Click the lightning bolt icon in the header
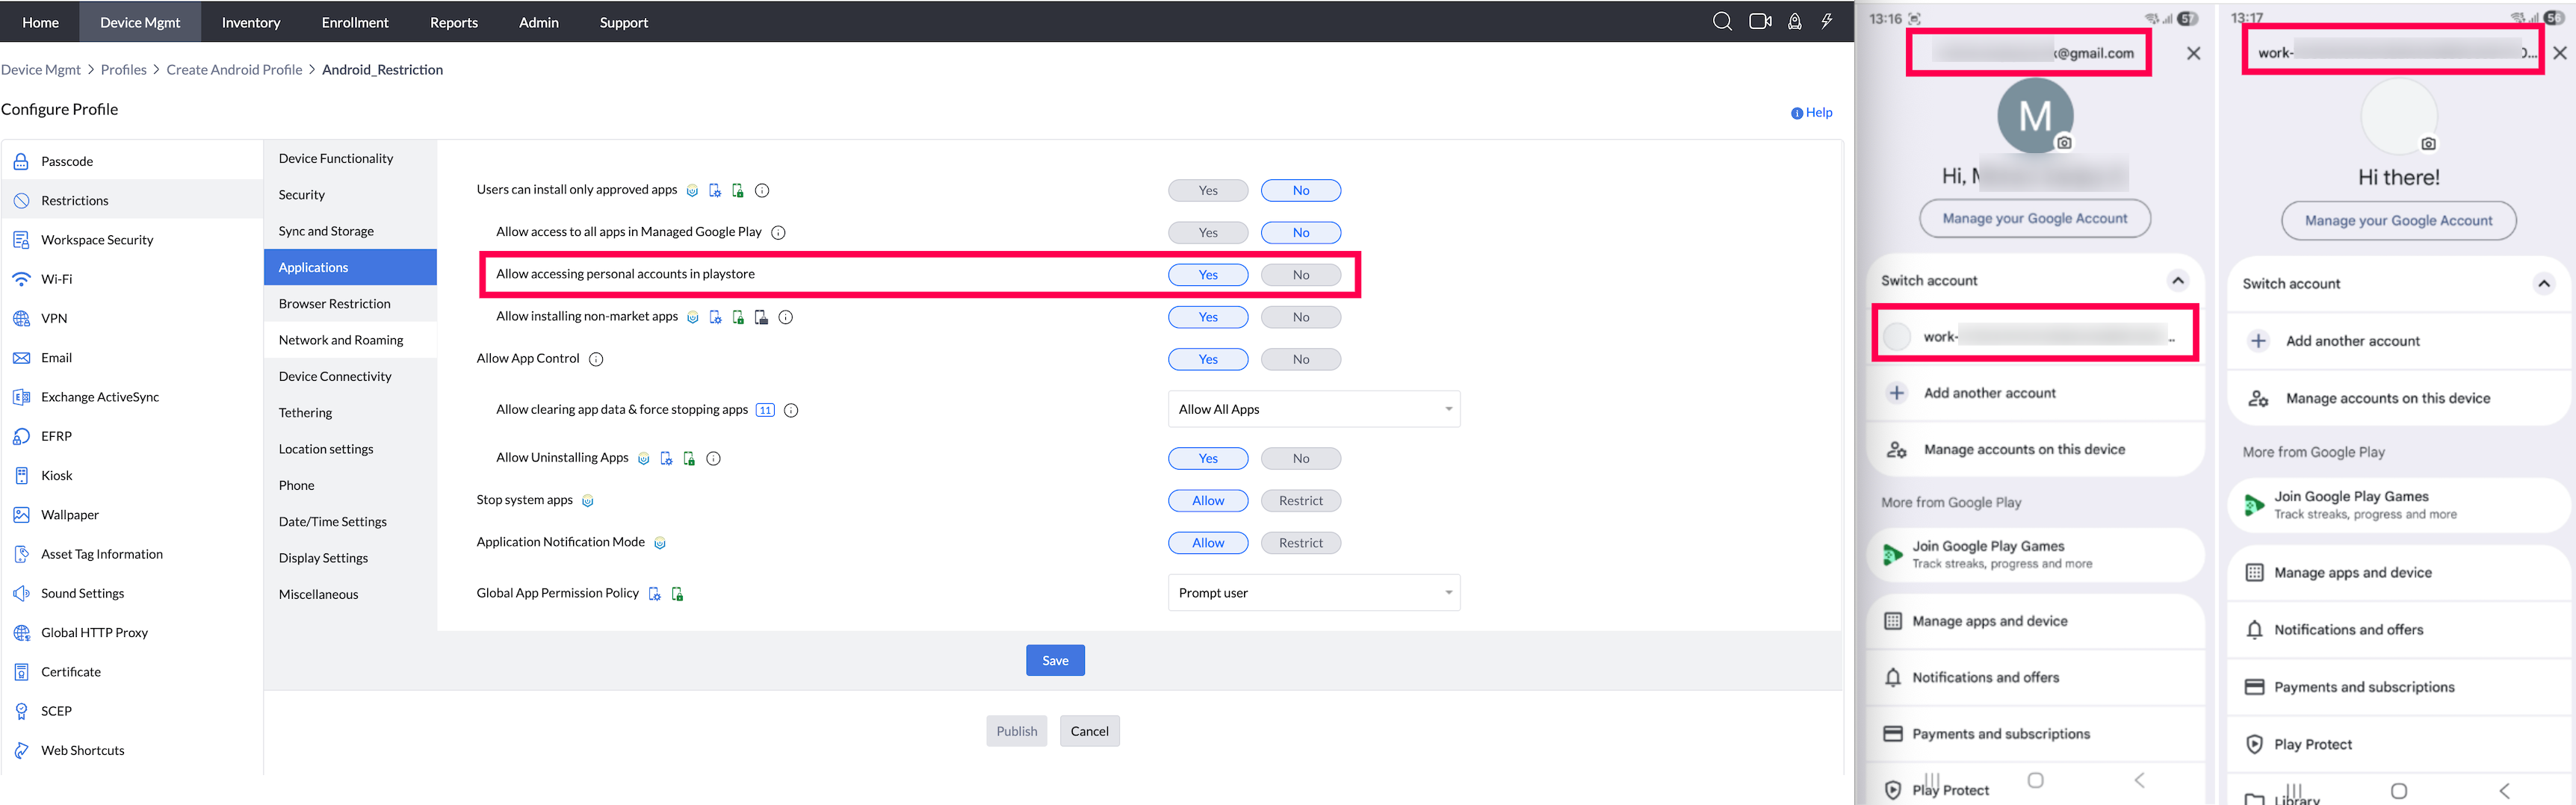Image resolution: width=2576 pixels, height=805 pixels. pos(1829,21)
